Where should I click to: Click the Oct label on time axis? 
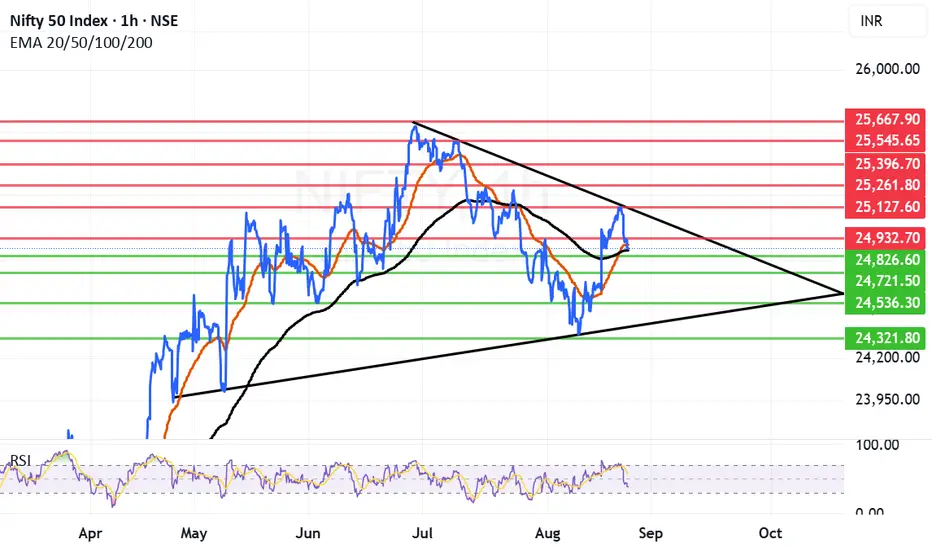pos(770,533)
